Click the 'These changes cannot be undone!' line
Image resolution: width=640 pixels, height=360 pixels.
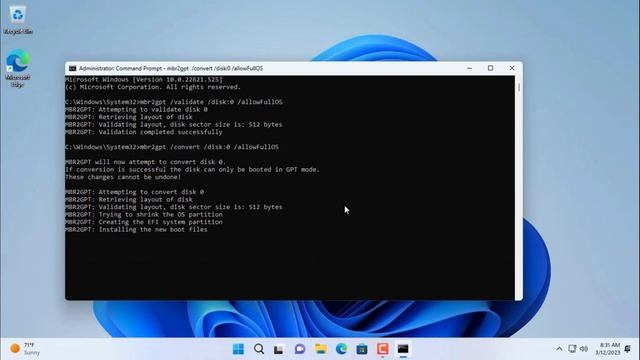coord(123,177)
